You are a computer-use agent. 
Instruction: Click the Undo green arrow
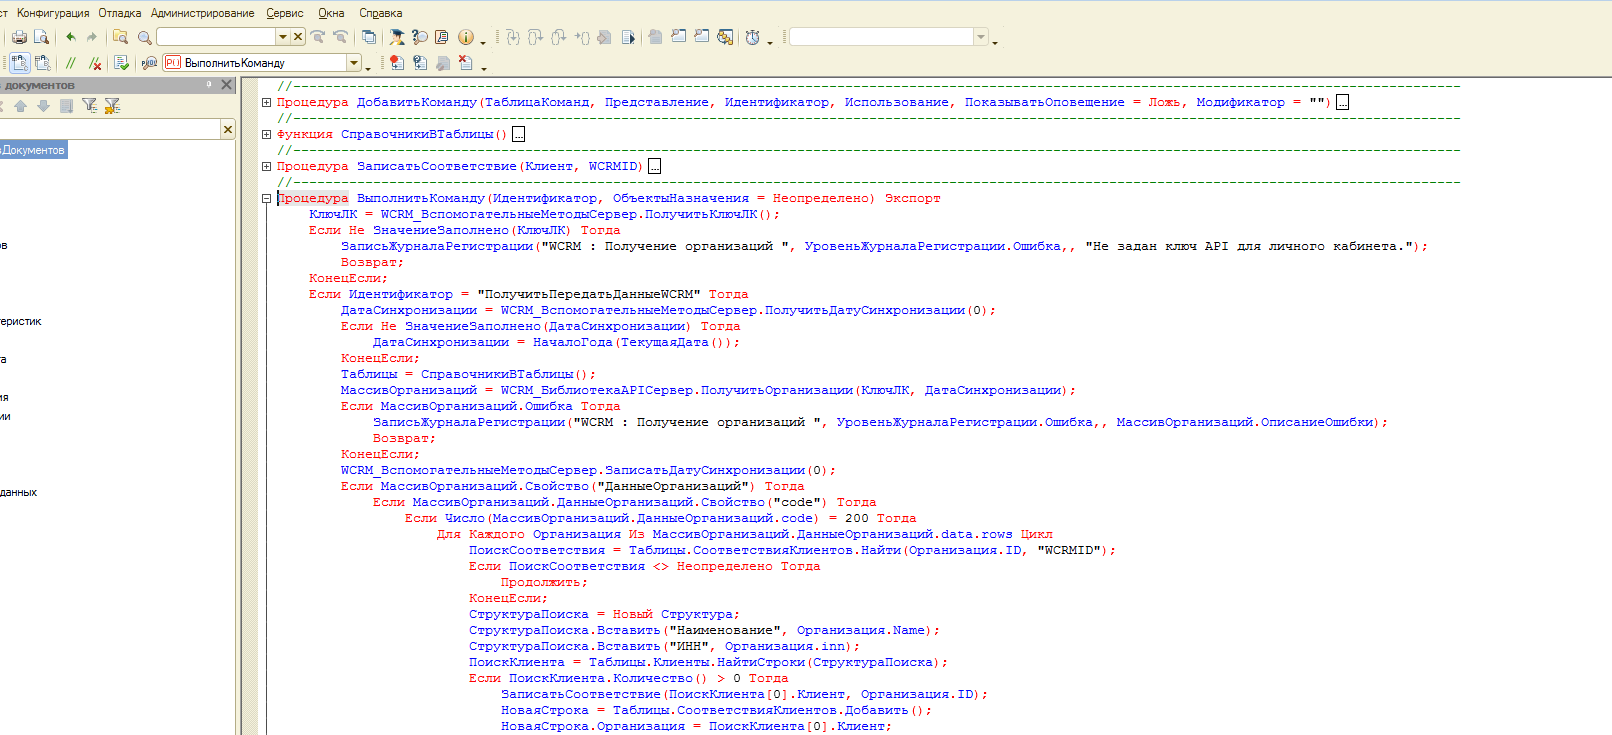click(x=70, y=37)
